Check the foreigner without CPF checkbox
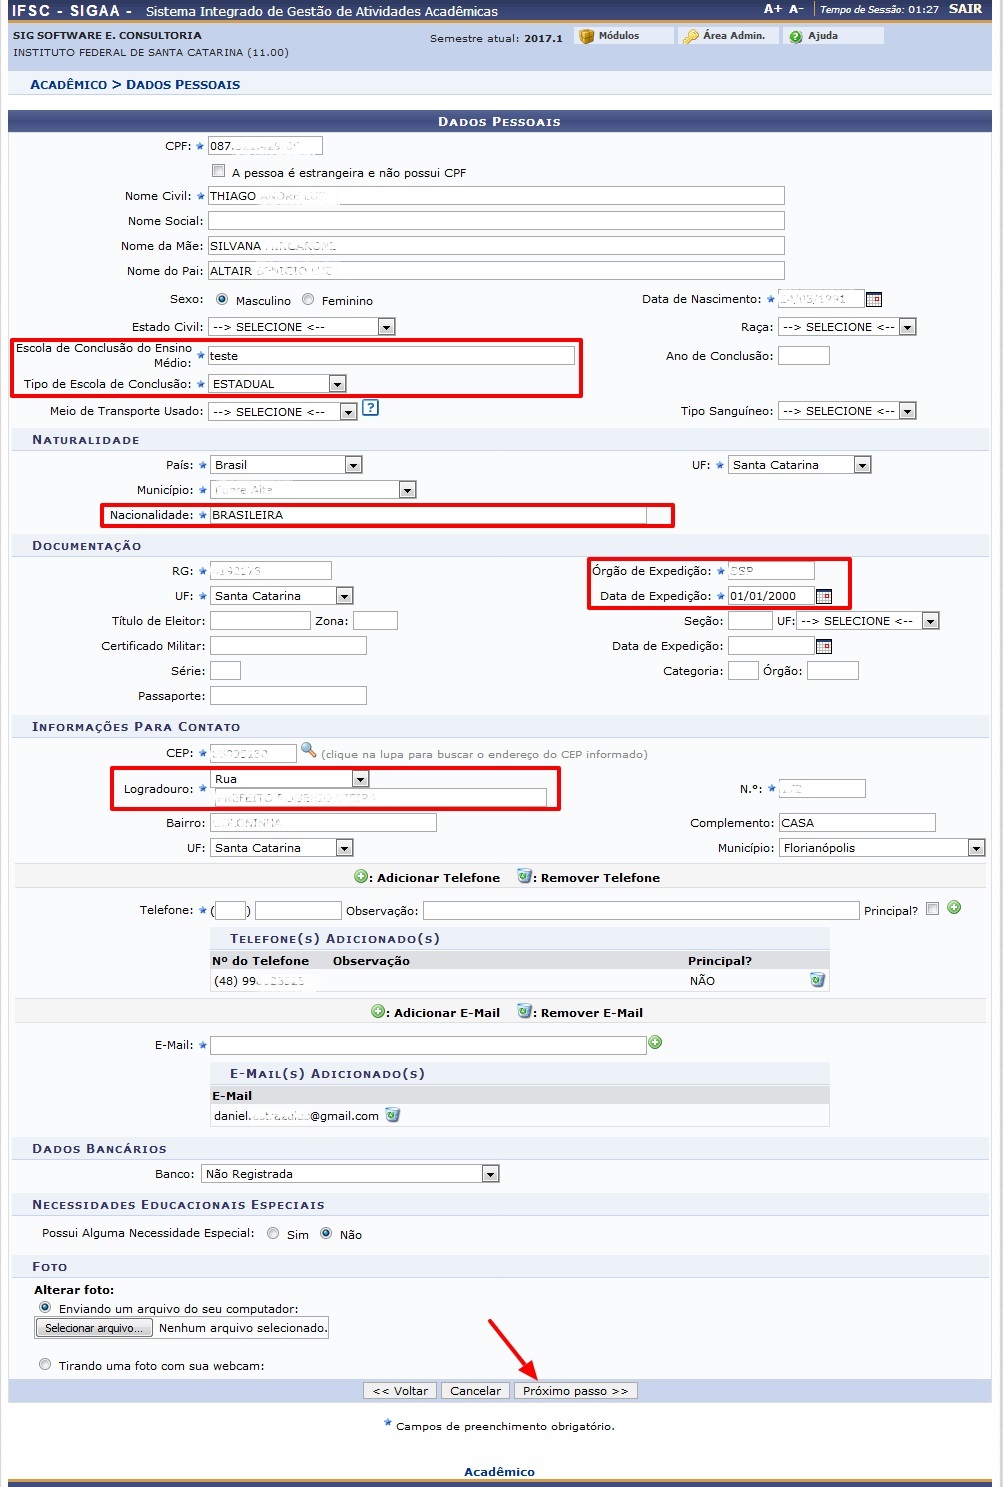 pyautogui.click(x=218, y=171)
